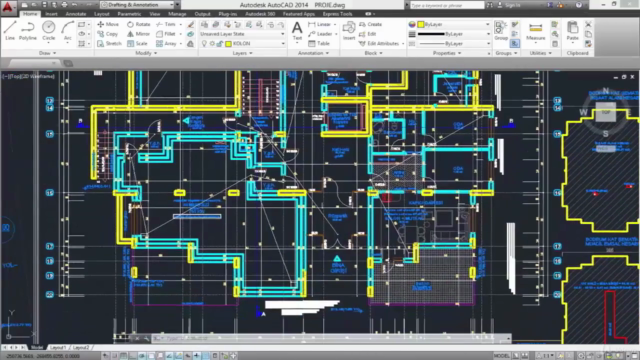This screenshot has height=360, width=640.
Task: Click the Move button
Action: coord(108,24)
